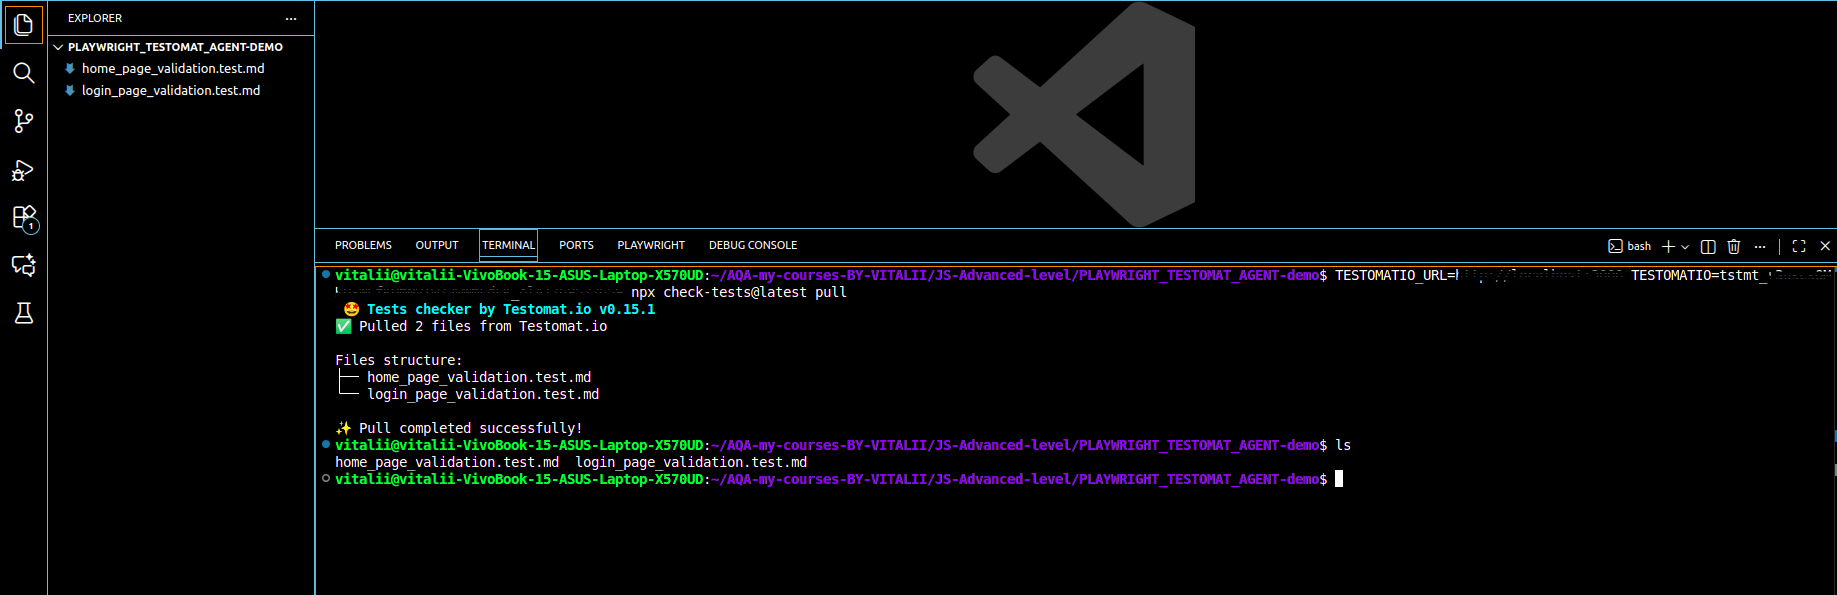This screenshot has height=595, width=1837.
Task: Click home_page_validation.test.md in files structure
Action: tap(479, 378)
